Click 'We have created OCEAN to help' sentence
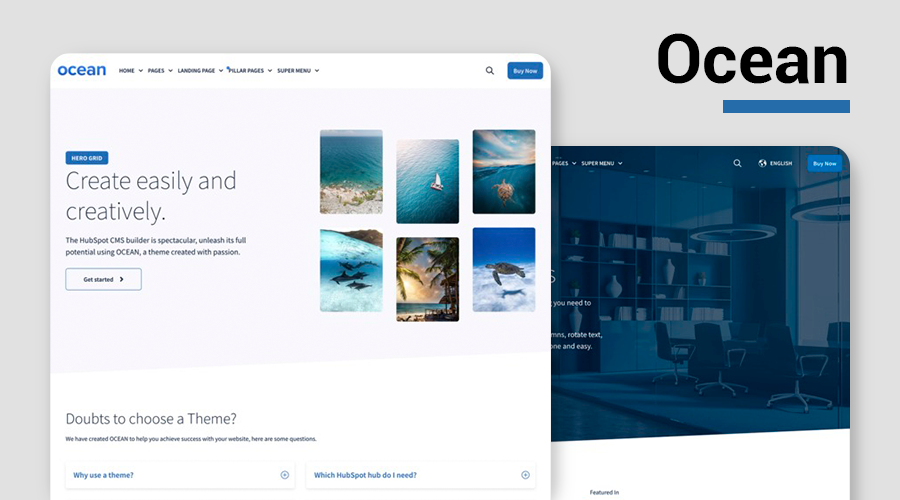900x500 pixels. pos(191,439)
